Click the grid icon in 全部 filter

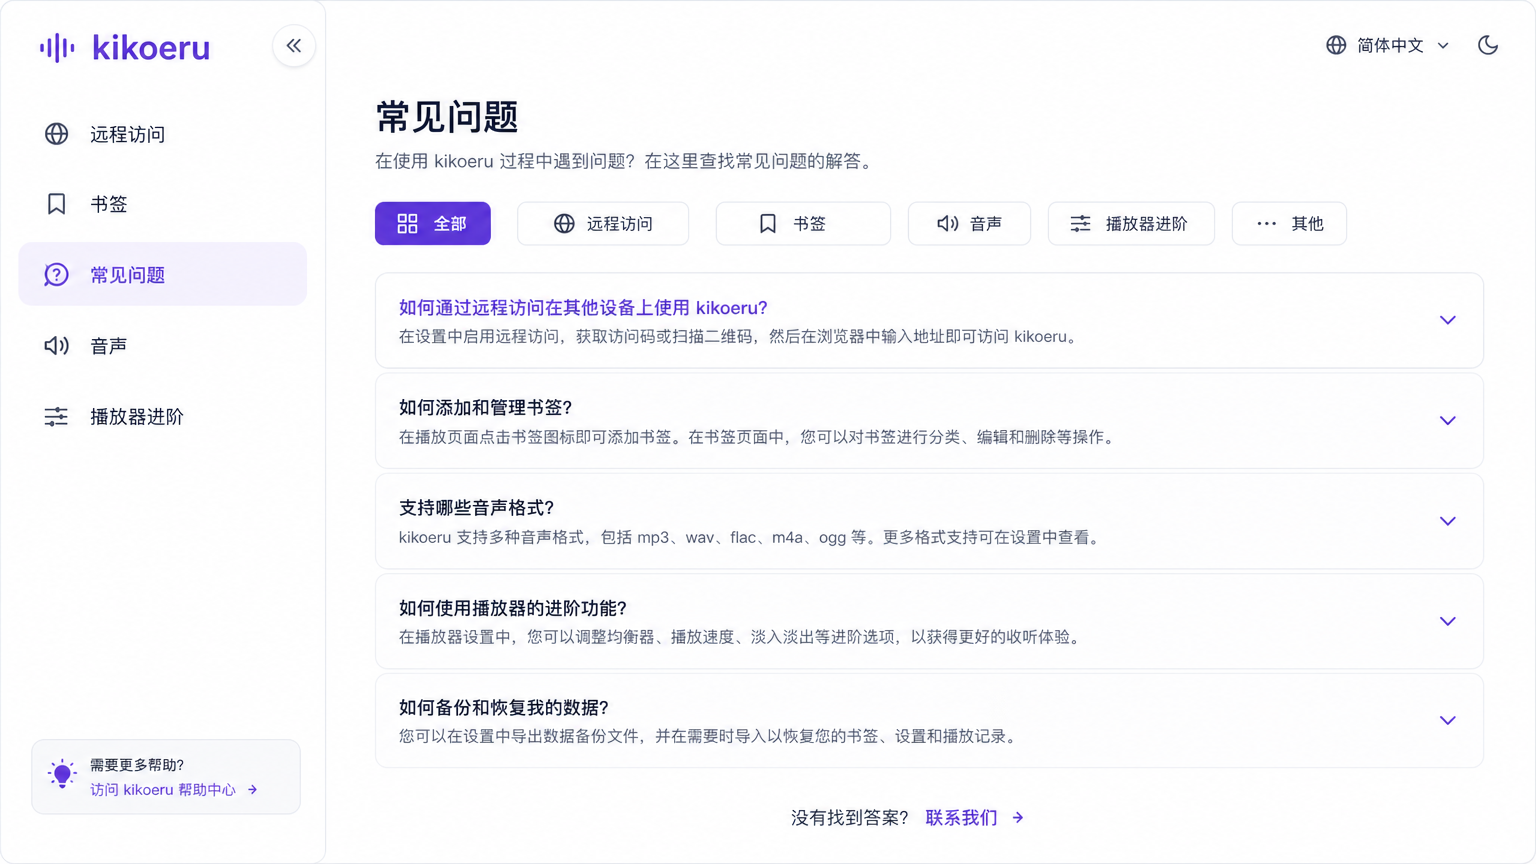(407, 224)
